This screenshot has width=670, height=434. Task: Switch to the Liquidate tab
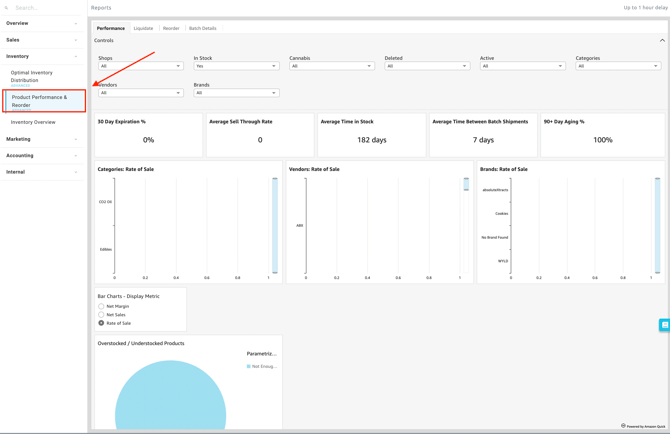[143, 28]
